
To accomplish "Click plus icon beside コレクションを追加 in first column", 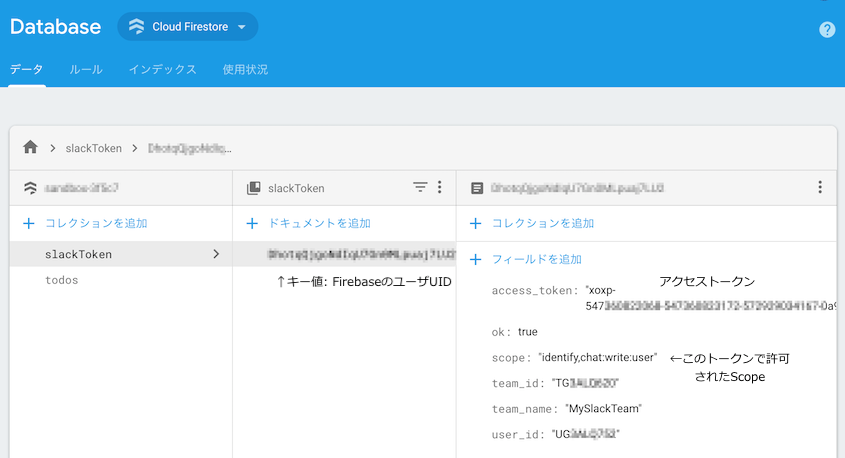I will coord(29,223).
